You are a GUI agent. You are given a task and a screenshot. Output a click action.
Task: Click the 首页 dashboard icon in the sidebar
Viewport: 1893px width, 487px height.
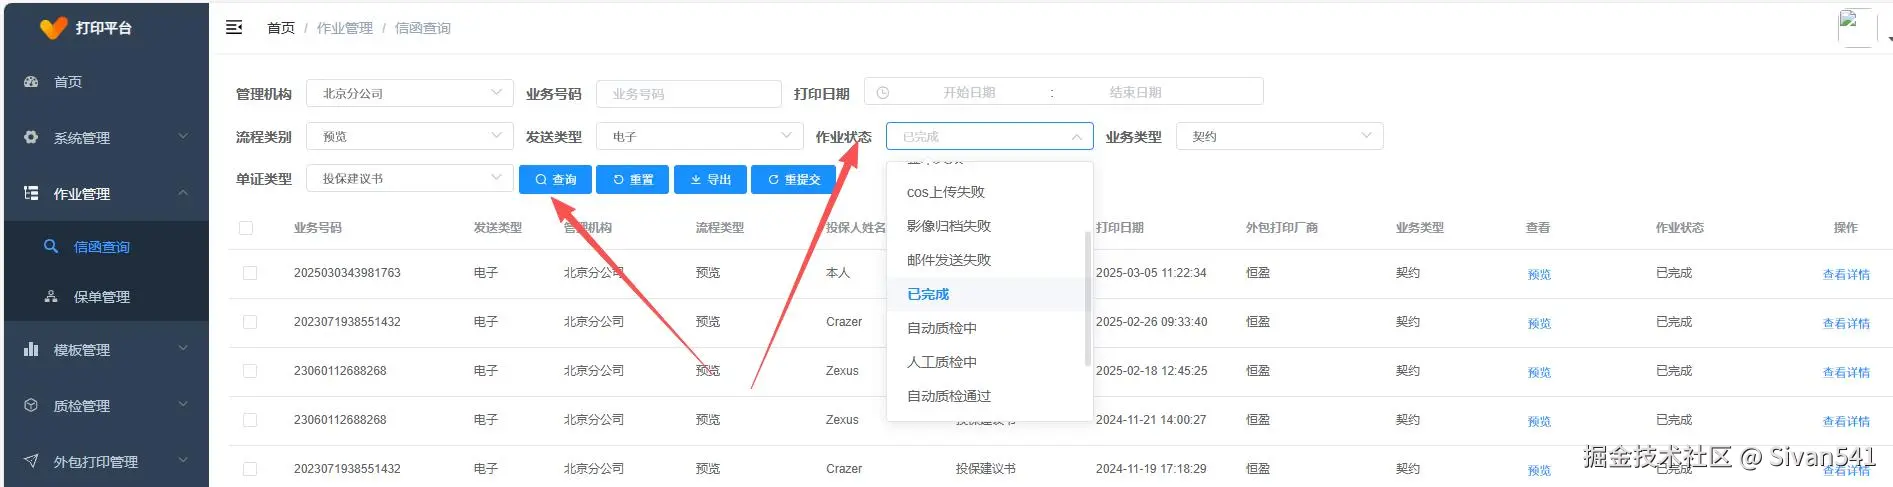point(31,82)
